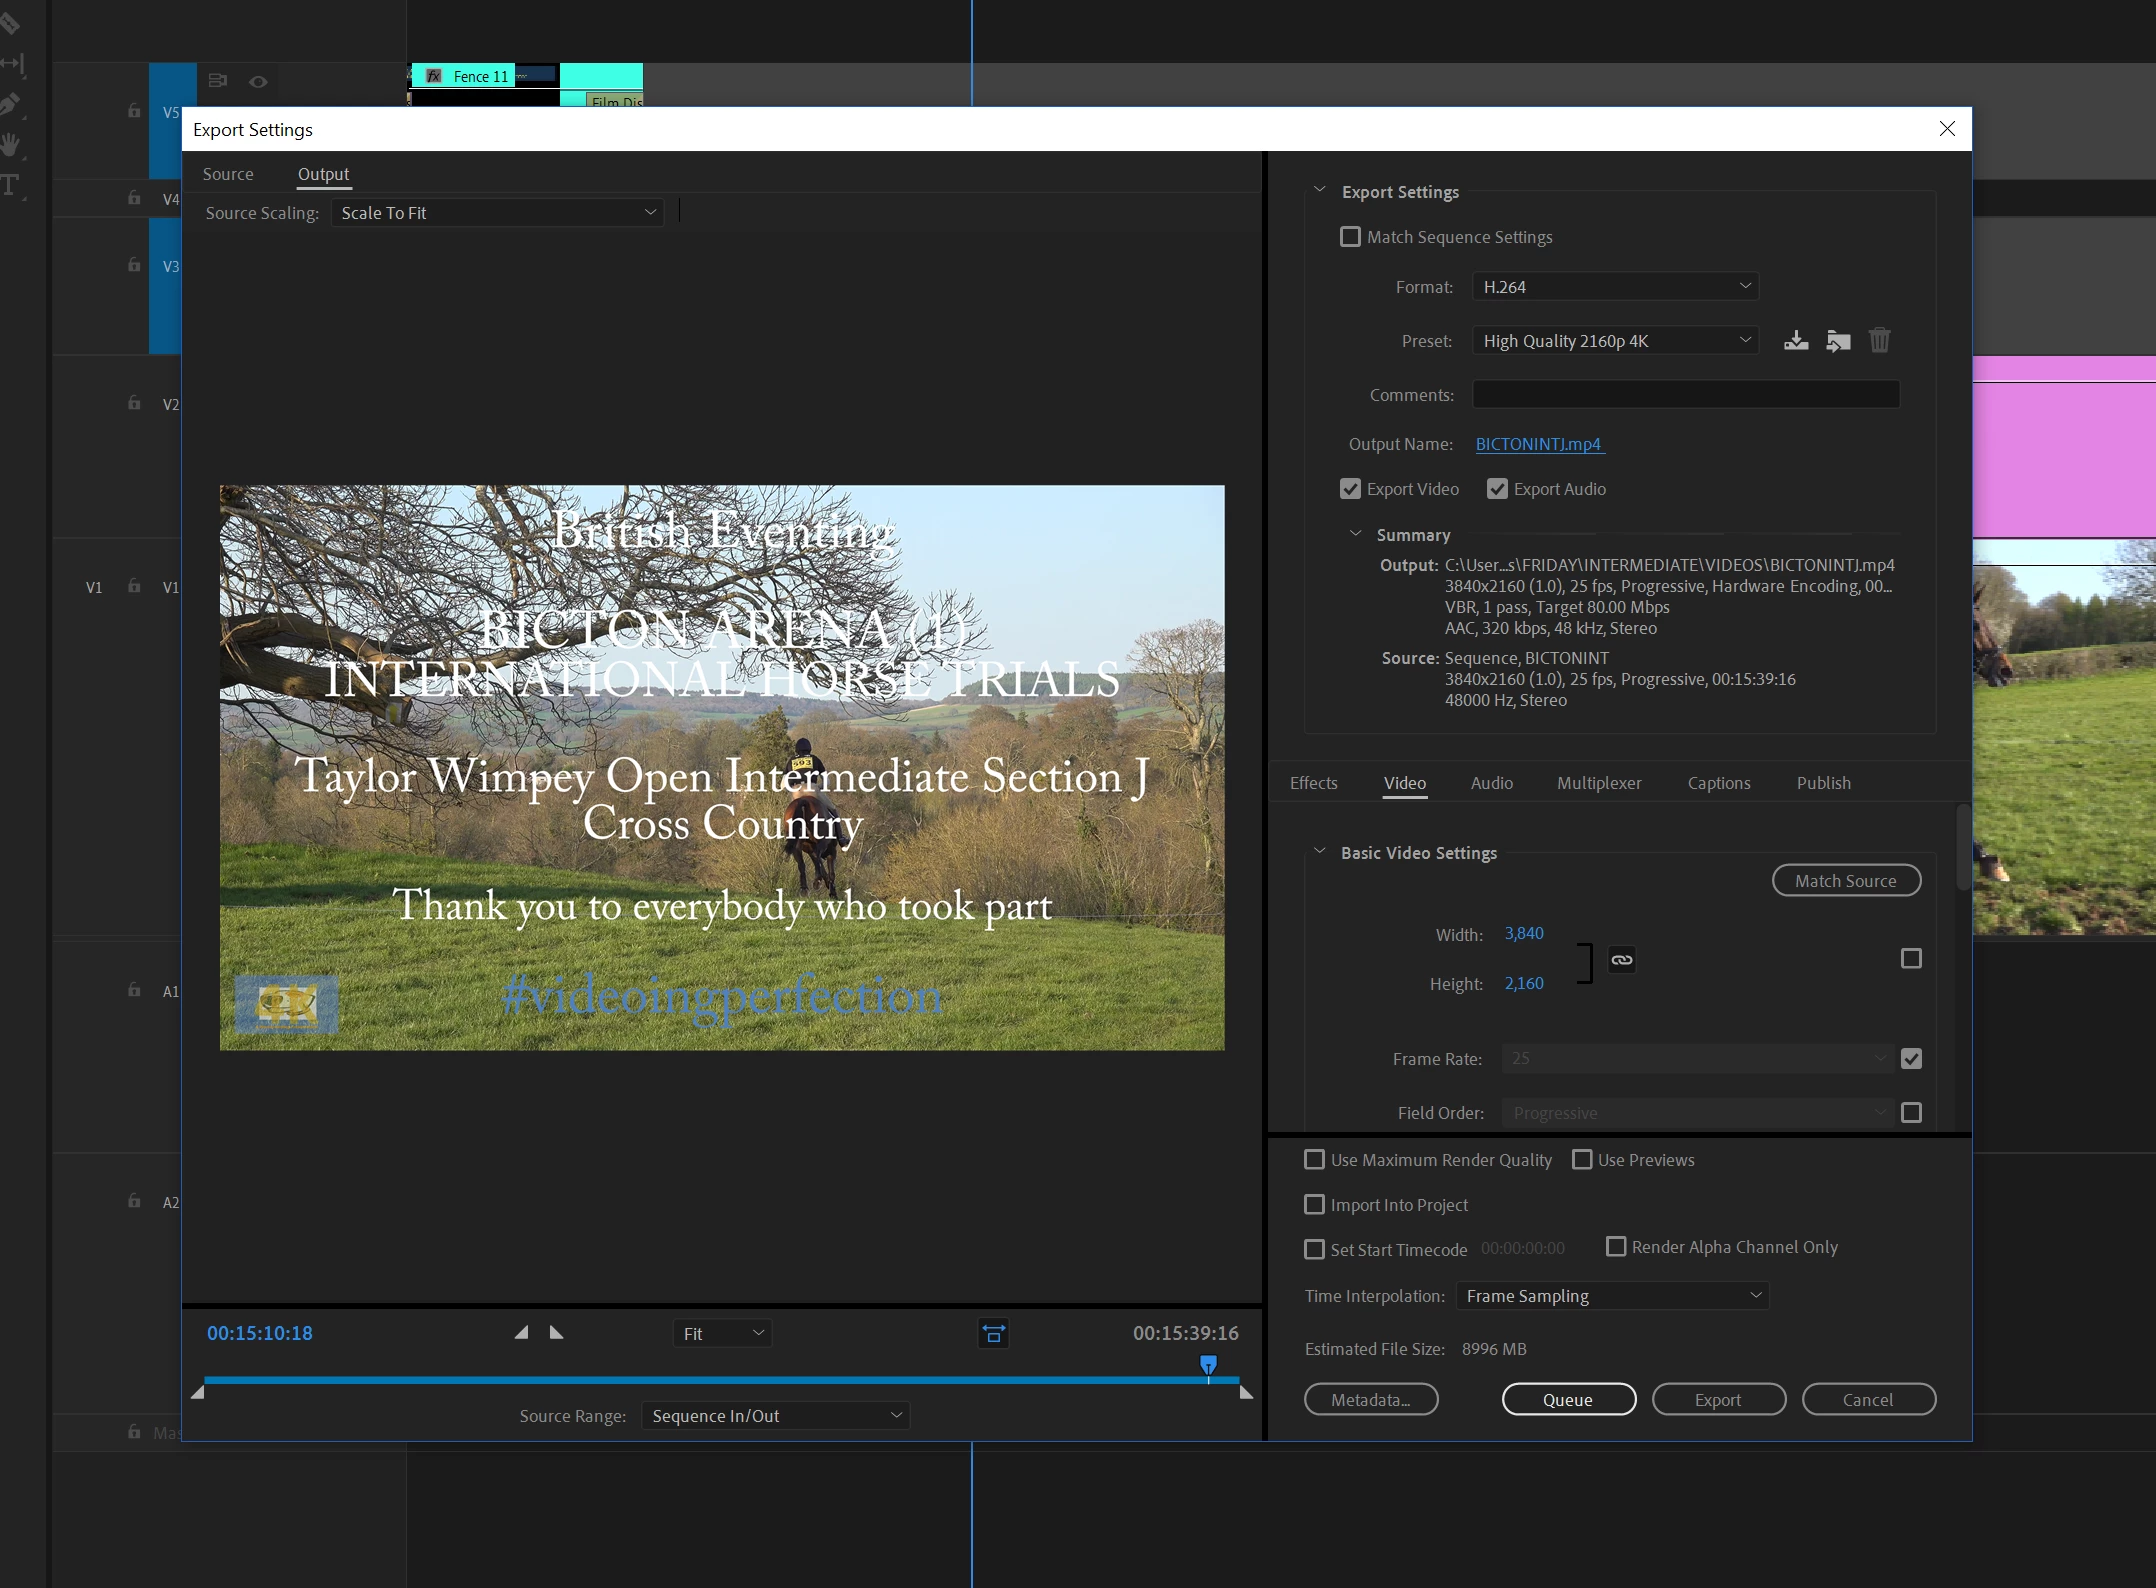This screenshot has height=1588, width=2156.
Task: Toggle the aspect ratio correction icon
Action: tap(993, 1334)
